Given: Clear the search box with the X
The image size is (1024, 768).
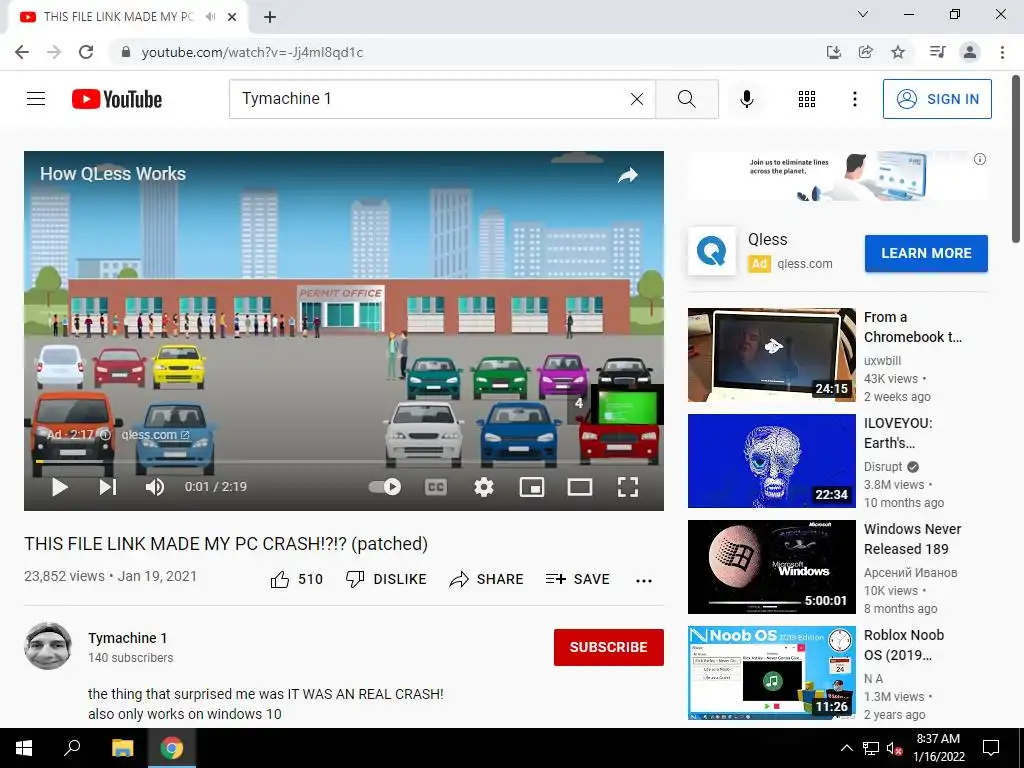Looking at the screenshot, I should [x=637, y=99].
